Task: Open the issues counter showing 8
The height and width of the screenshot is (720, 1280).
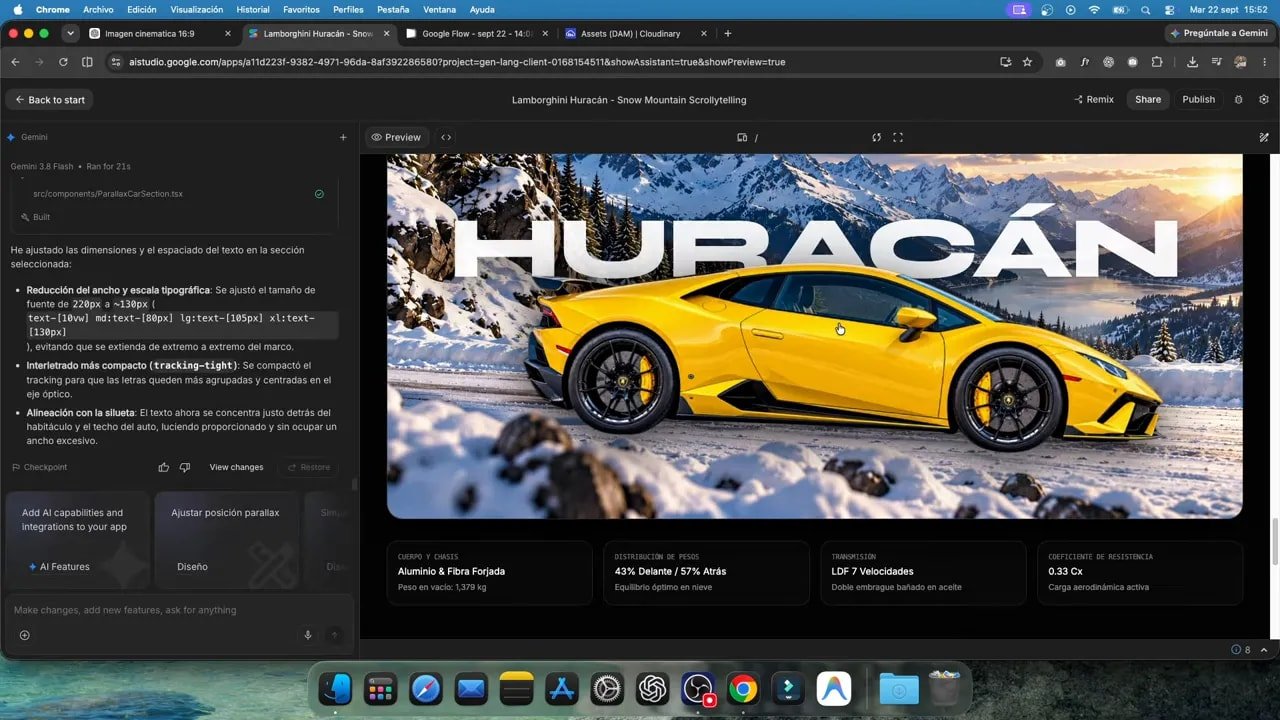Action: tap(1241, 650)
